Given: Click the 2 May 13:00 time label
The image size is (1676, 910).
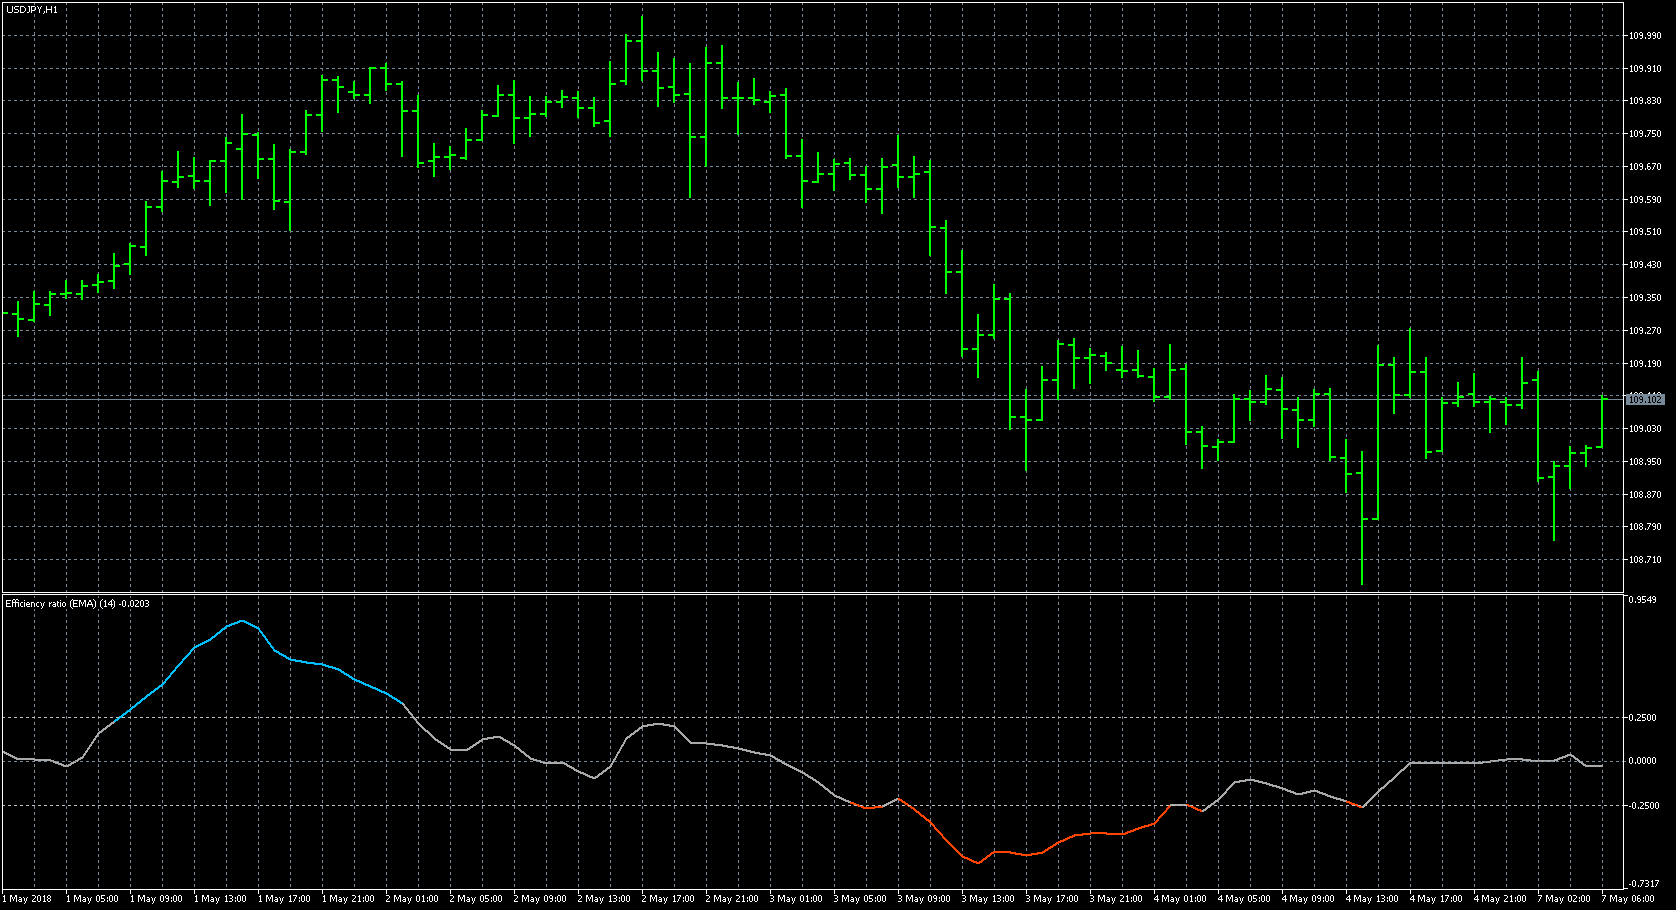Looking at the screenshot, I should (x=605, y=899).
